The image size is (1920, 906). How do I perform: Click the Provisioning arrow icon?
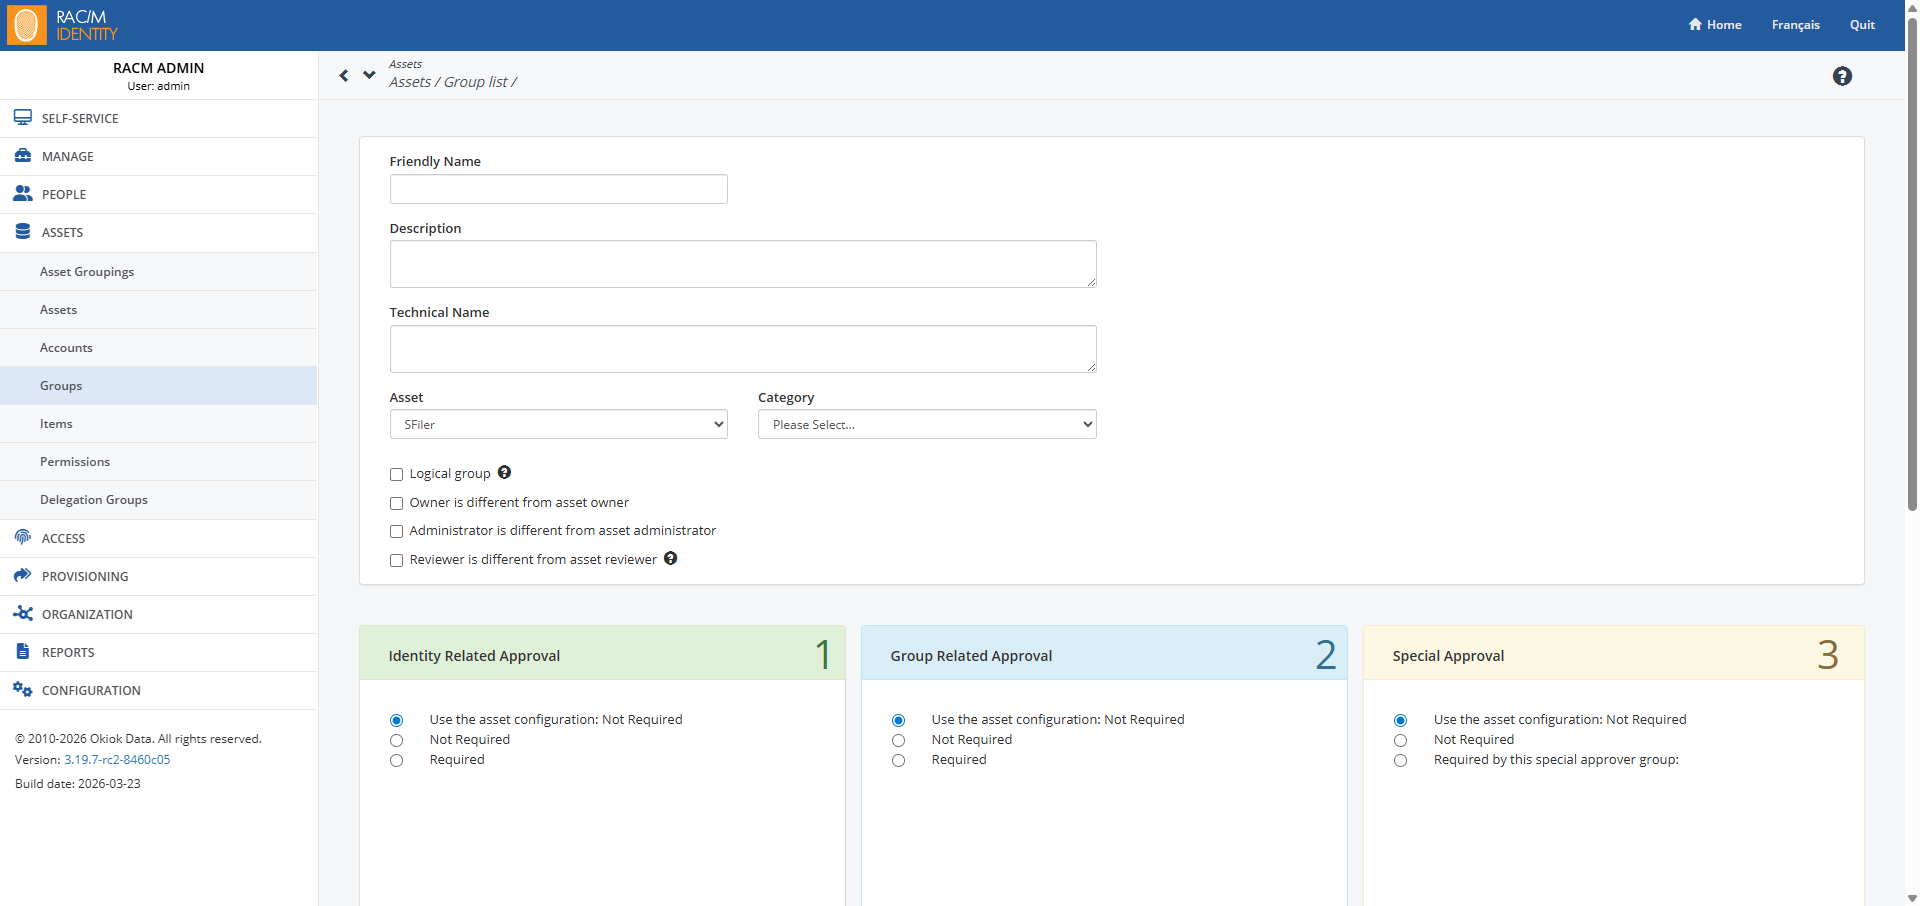(x=22, y=576)
